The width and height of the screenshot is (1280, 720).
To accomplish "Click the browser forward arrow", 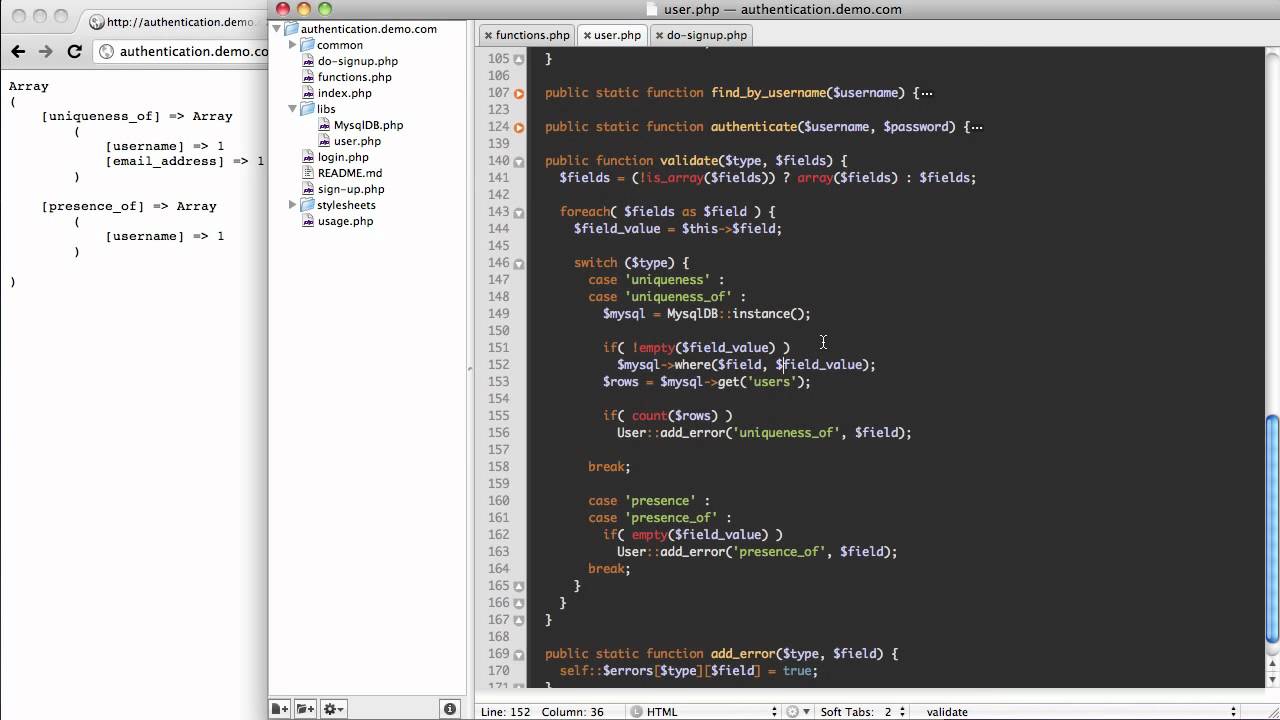I will click(45, 51).
